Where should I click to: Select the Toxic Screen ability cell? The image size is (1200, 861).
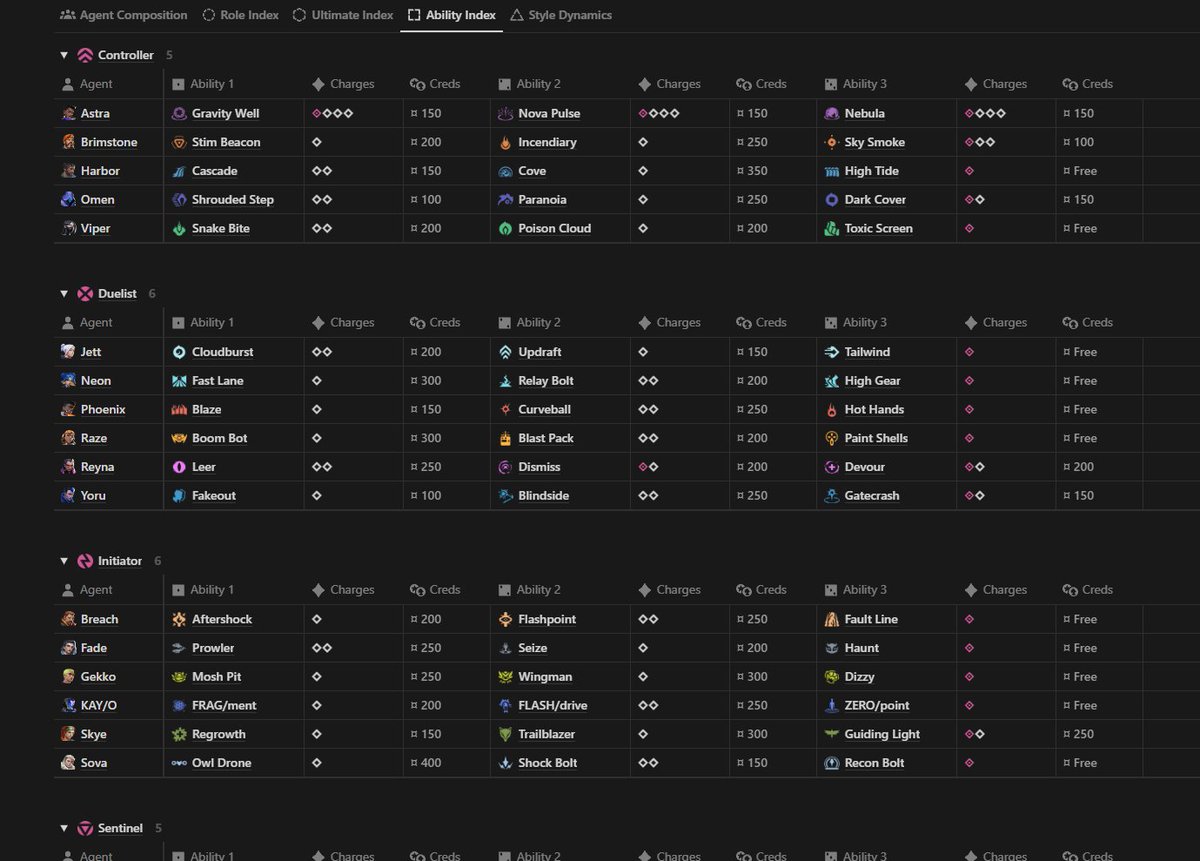pyautogui.click(x=886, y=228)
